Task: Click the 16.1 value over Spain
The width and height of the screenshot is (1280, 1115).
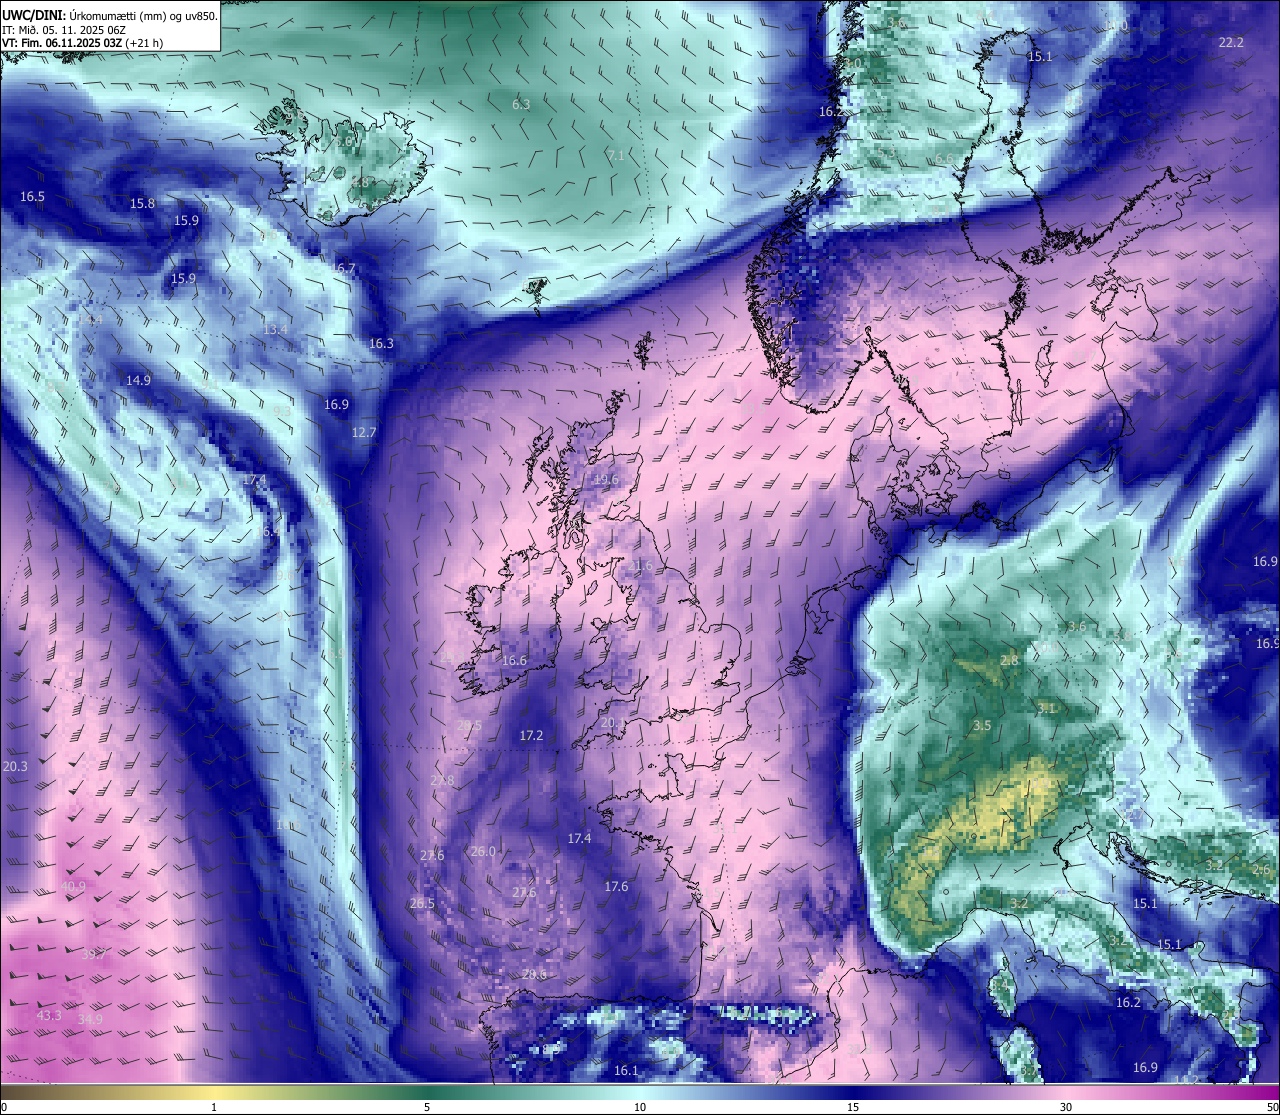Action: pos(625,1070)
